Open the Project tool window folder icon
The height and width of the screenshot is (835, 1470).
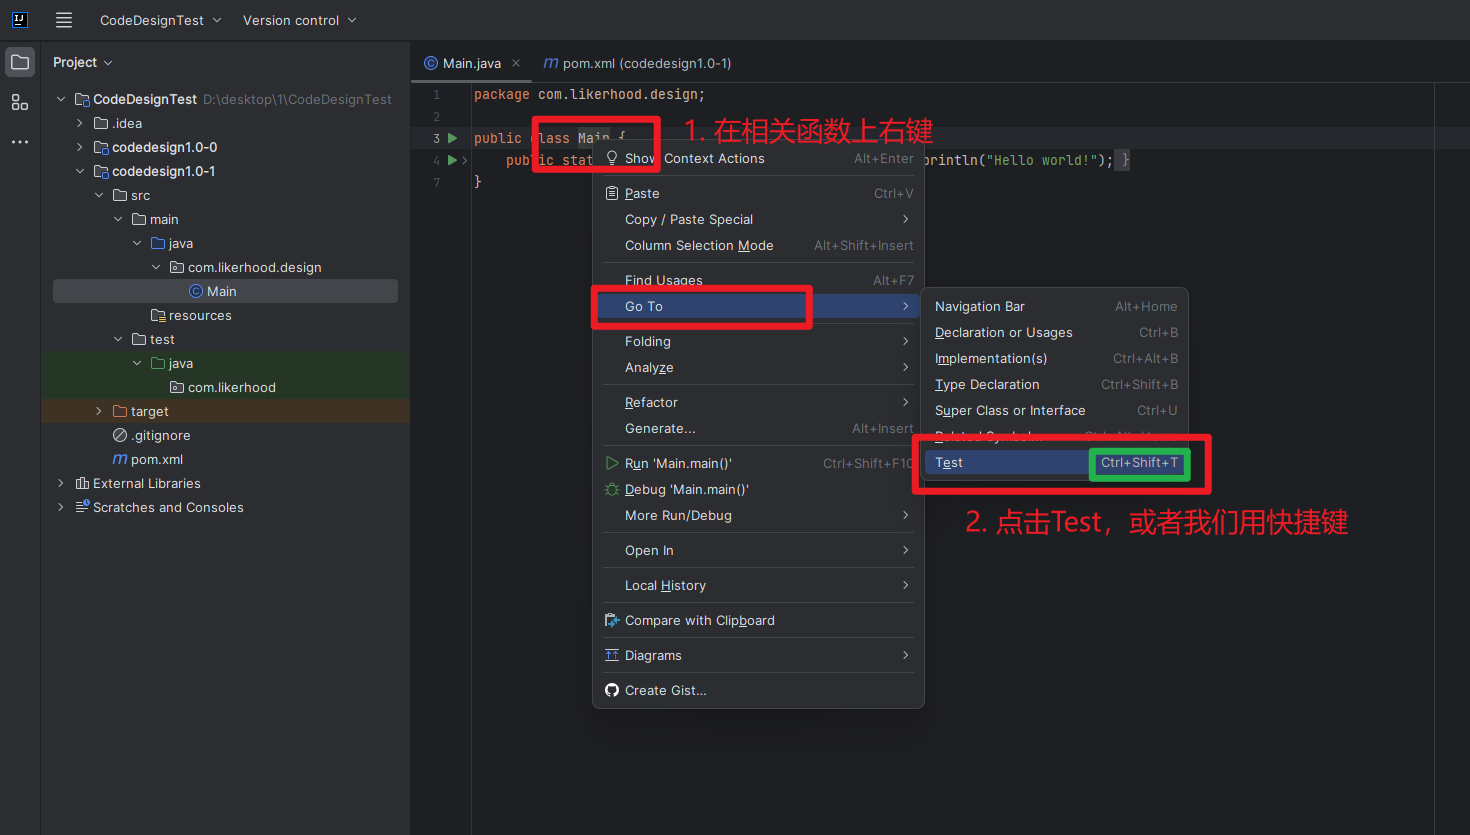(x=20, y=62)
